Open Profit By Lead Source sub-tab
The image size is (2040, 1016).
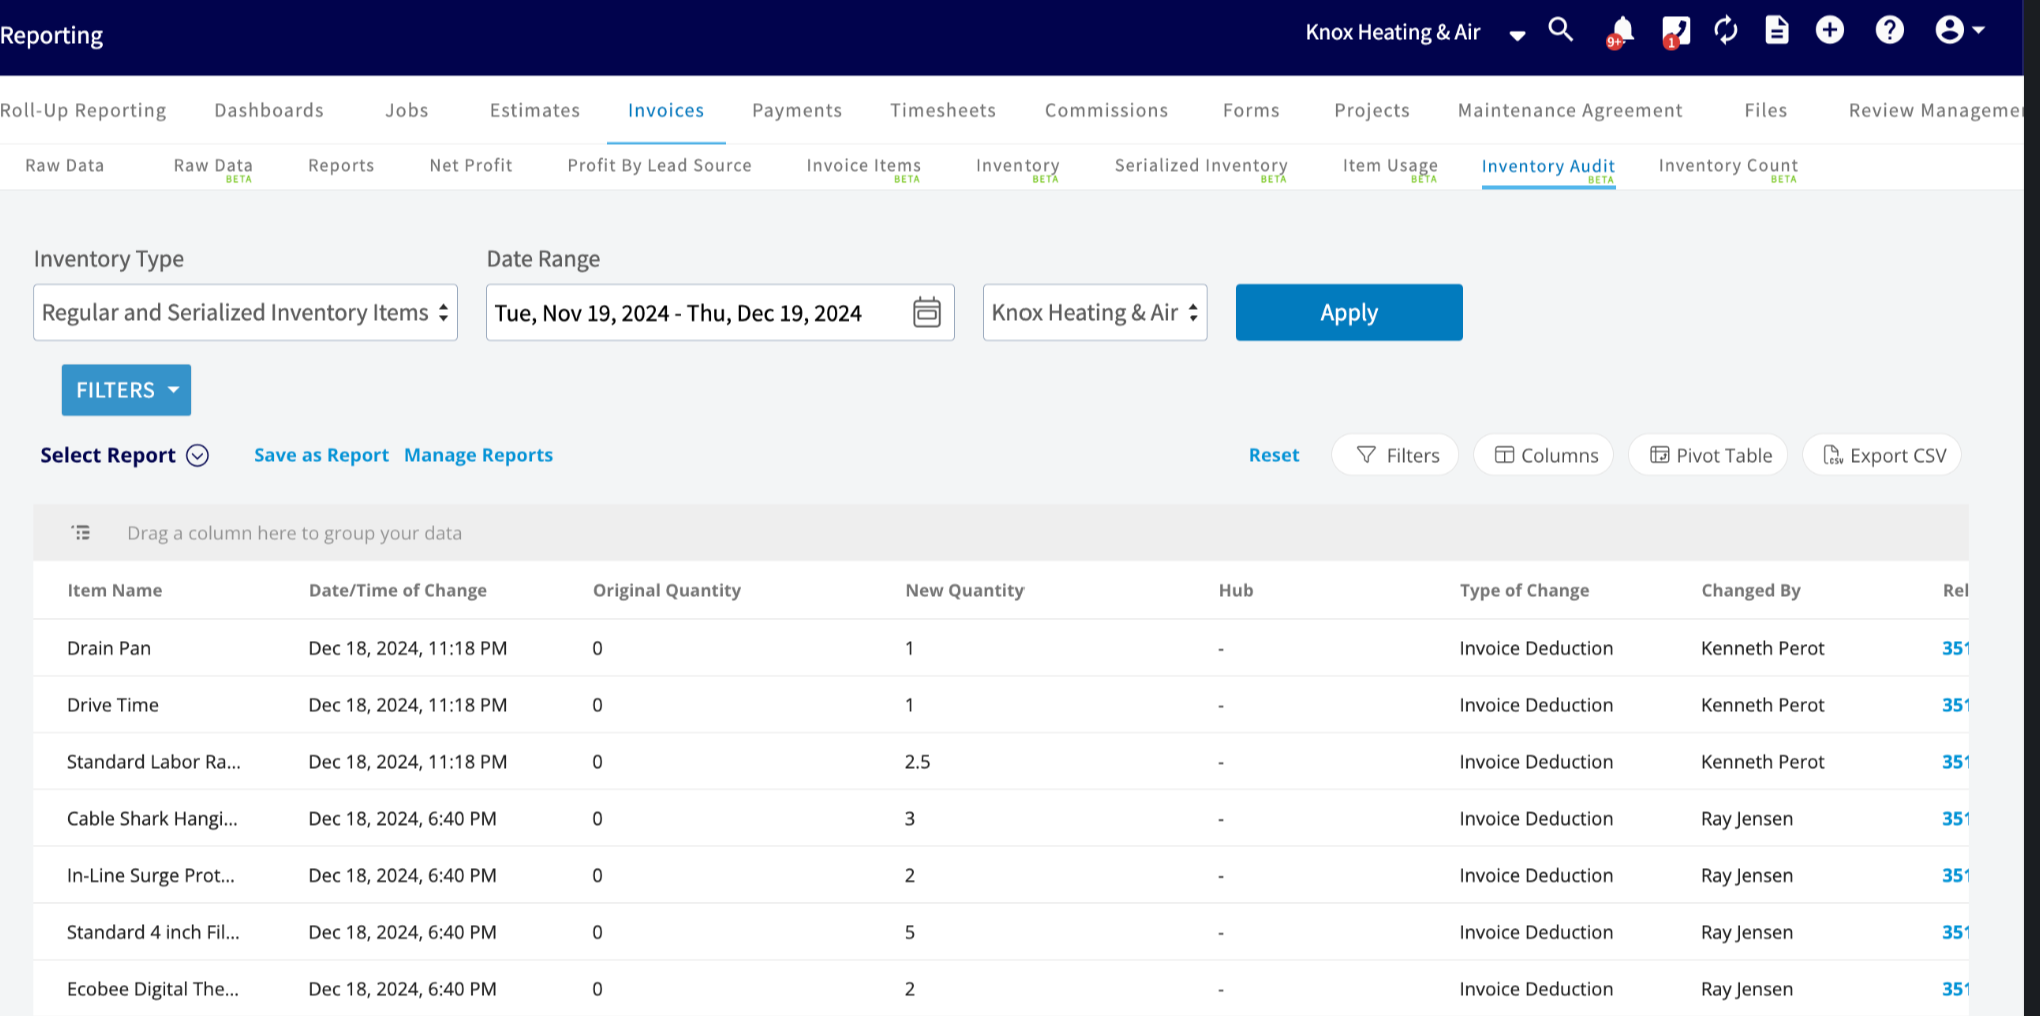(659, 165)
